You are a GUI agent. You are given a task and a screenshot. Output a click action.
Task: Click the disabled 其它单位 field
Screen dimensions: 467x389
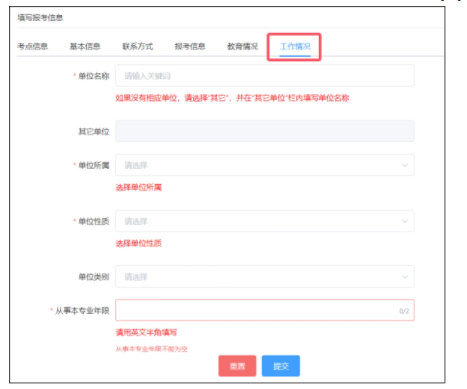coord(265,131)
